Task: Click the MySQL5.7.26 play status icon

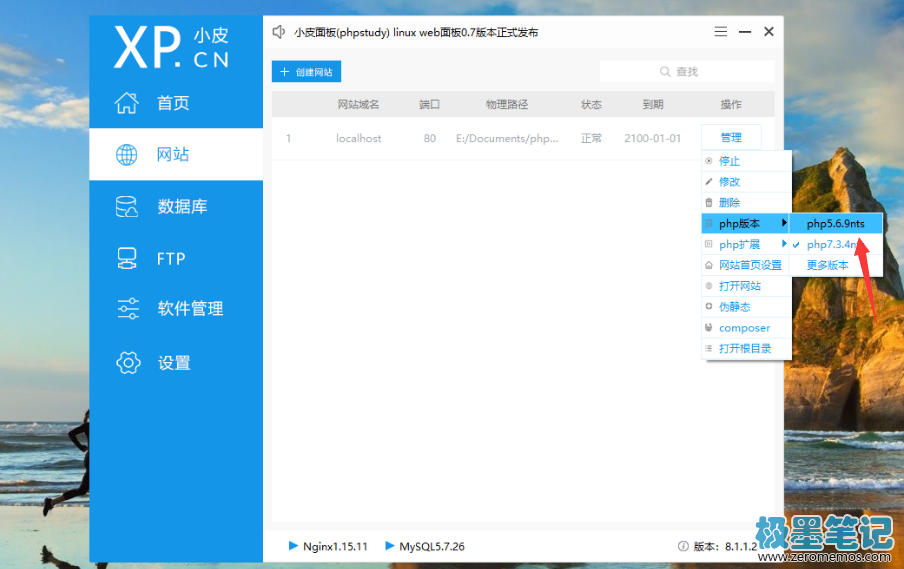Action: (390, 546)
